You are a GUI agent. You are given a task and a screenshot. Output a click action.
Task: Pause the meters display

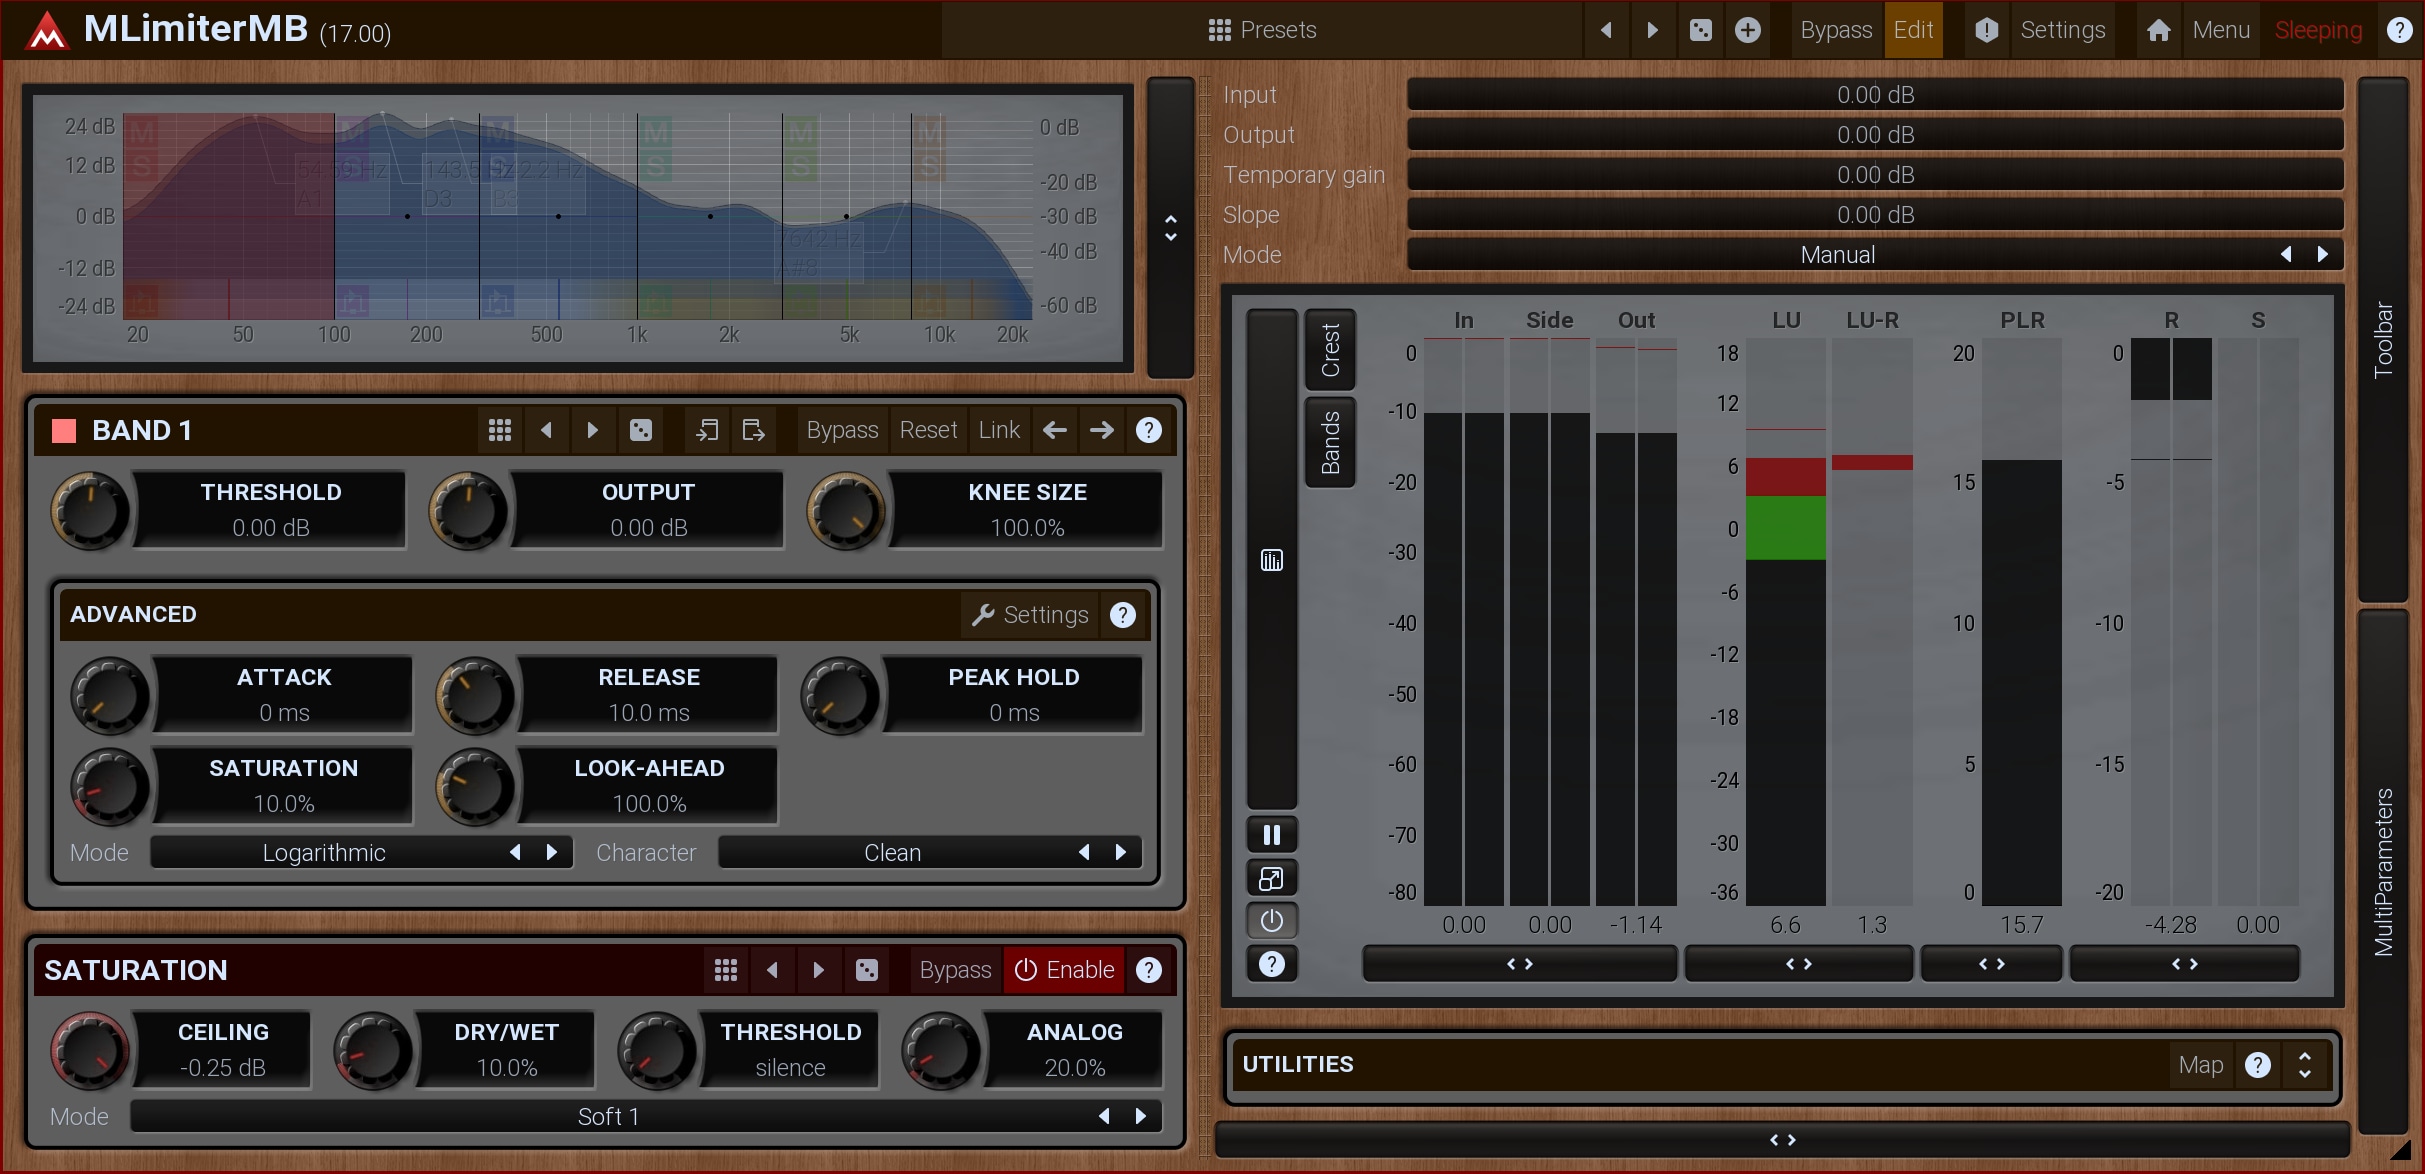1271,835
